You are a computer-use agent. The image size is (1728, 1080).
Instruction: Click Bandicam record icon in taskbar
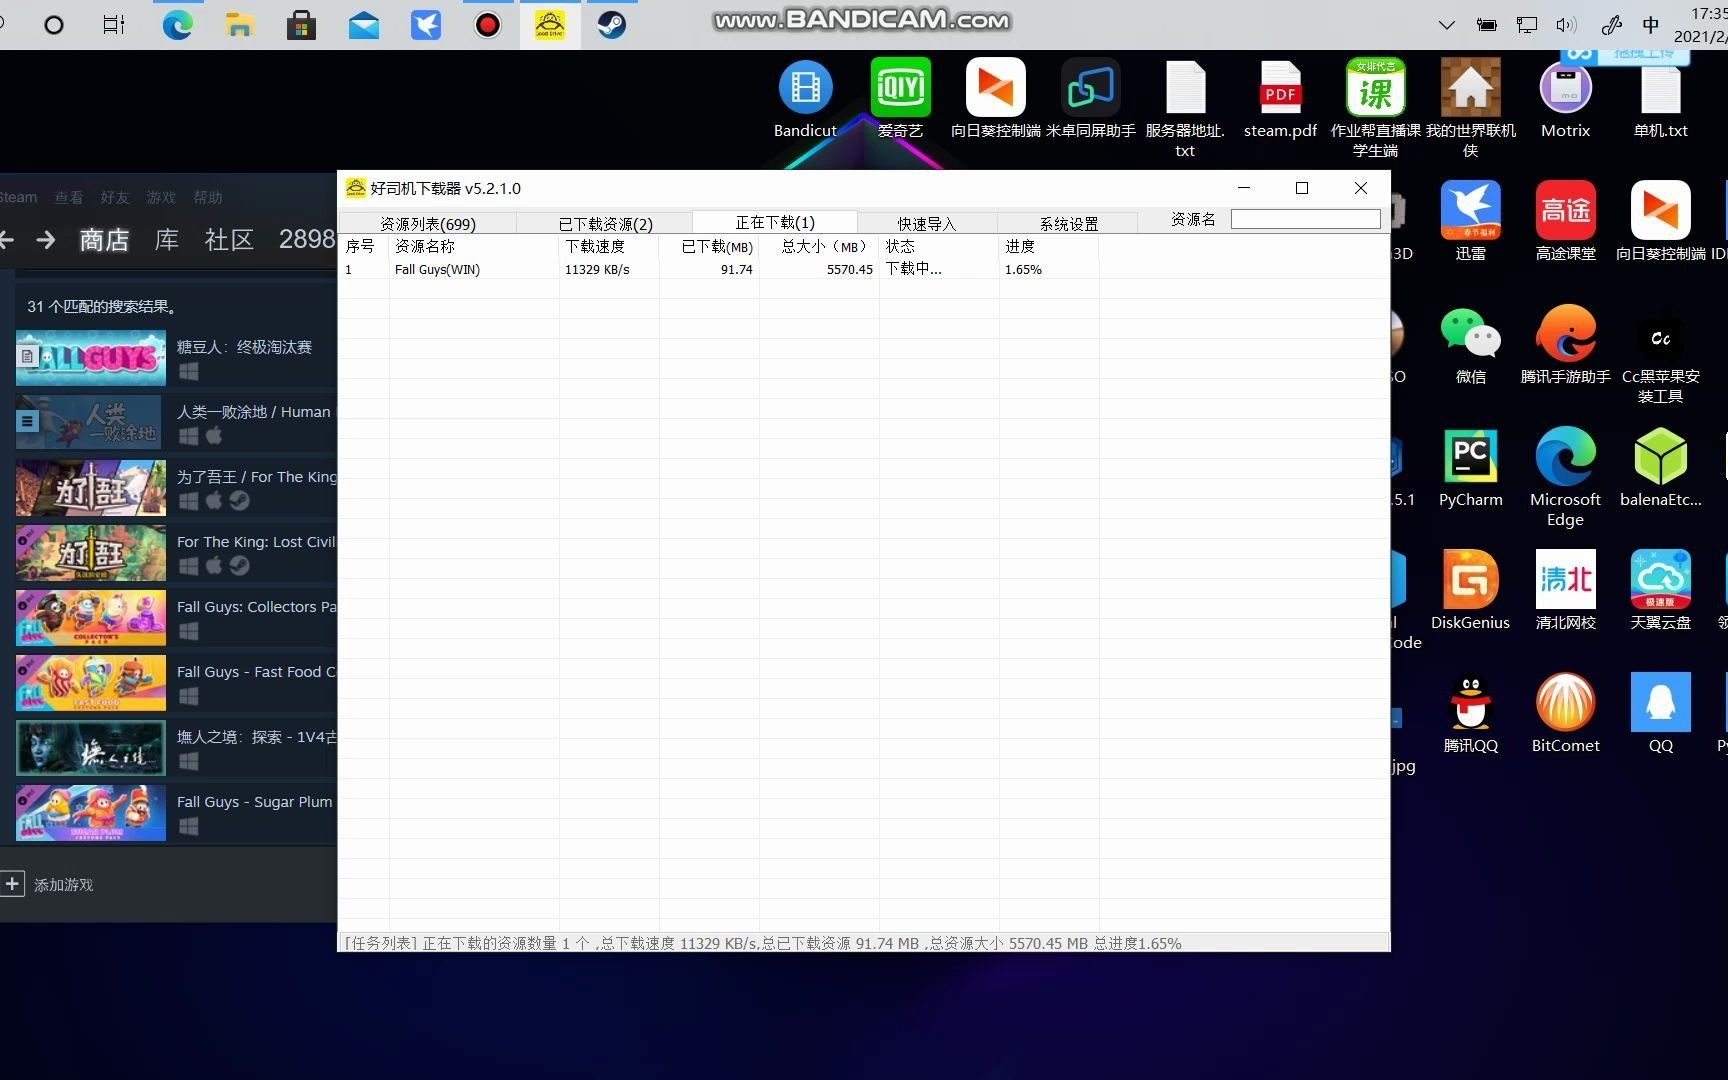click(x=488, y=24)
